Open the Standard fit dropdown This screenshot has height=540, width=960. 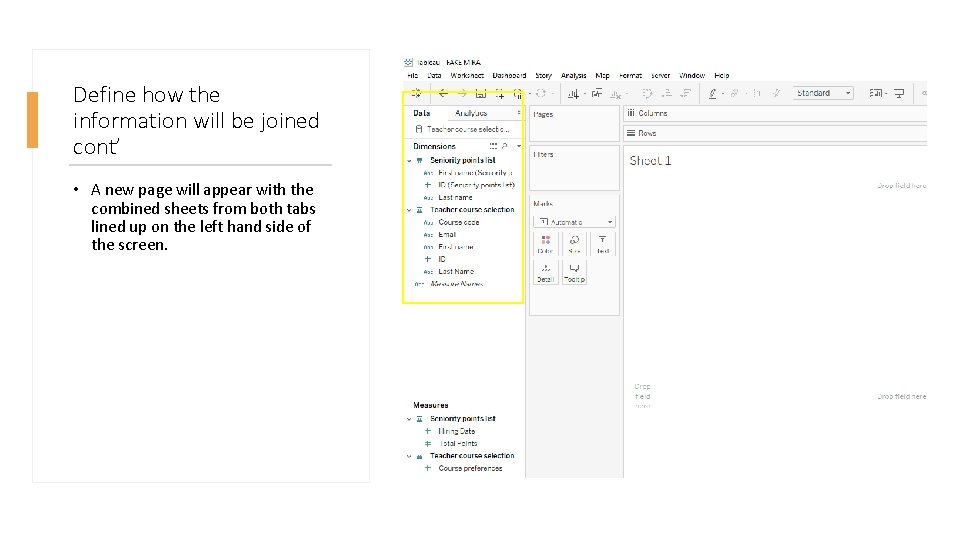point(822,93)
